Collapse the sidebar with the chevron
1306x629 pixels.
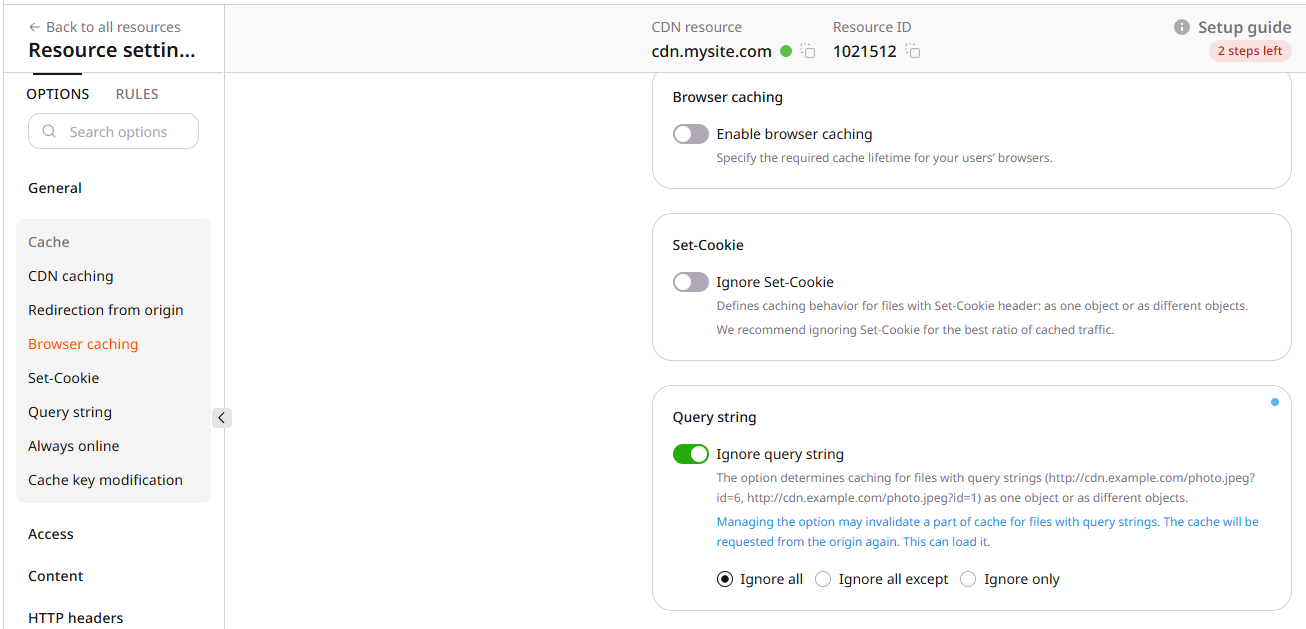222,418
